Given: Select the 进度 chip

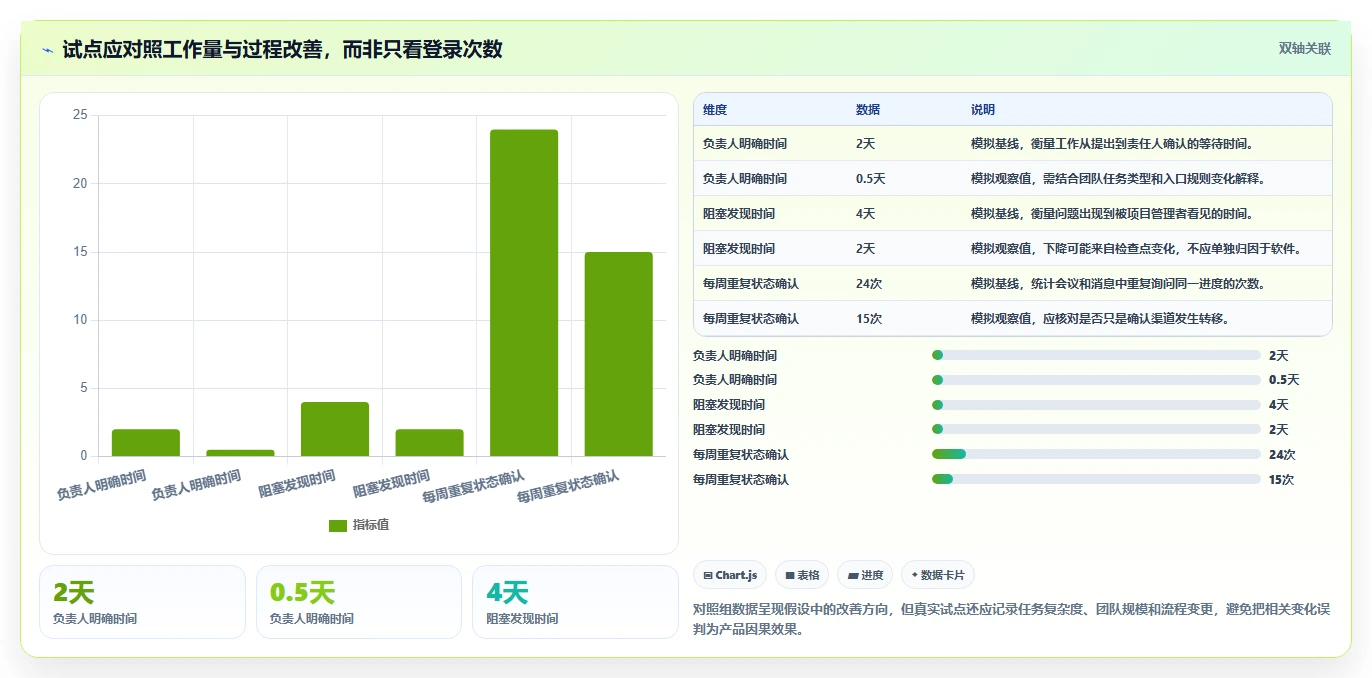Looking at the screenshot, I should [x=865, y=575].
